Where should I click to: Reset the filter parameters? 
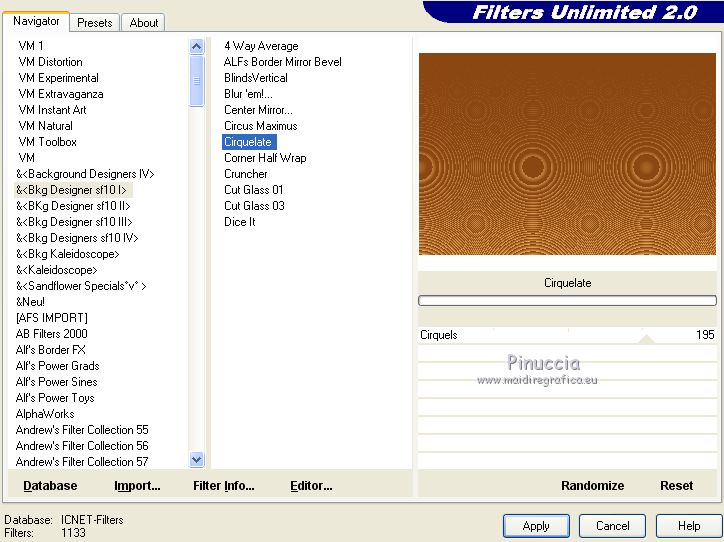(x=676, y=486)
